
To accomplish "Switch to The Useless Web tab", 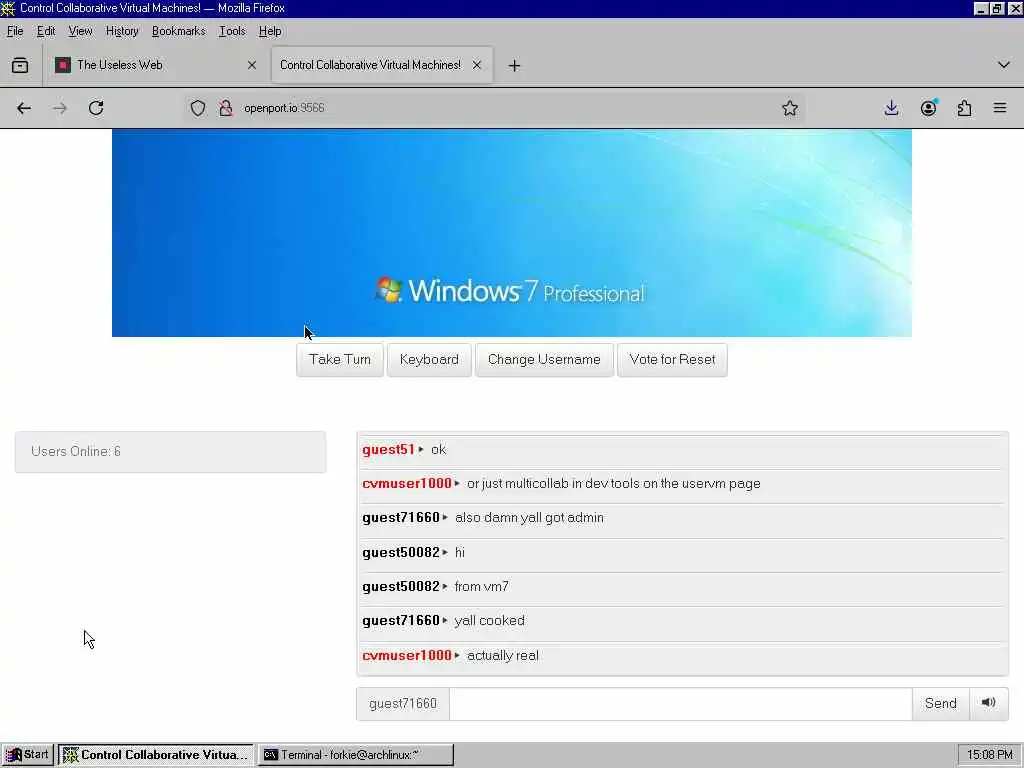I will (153, 65).
